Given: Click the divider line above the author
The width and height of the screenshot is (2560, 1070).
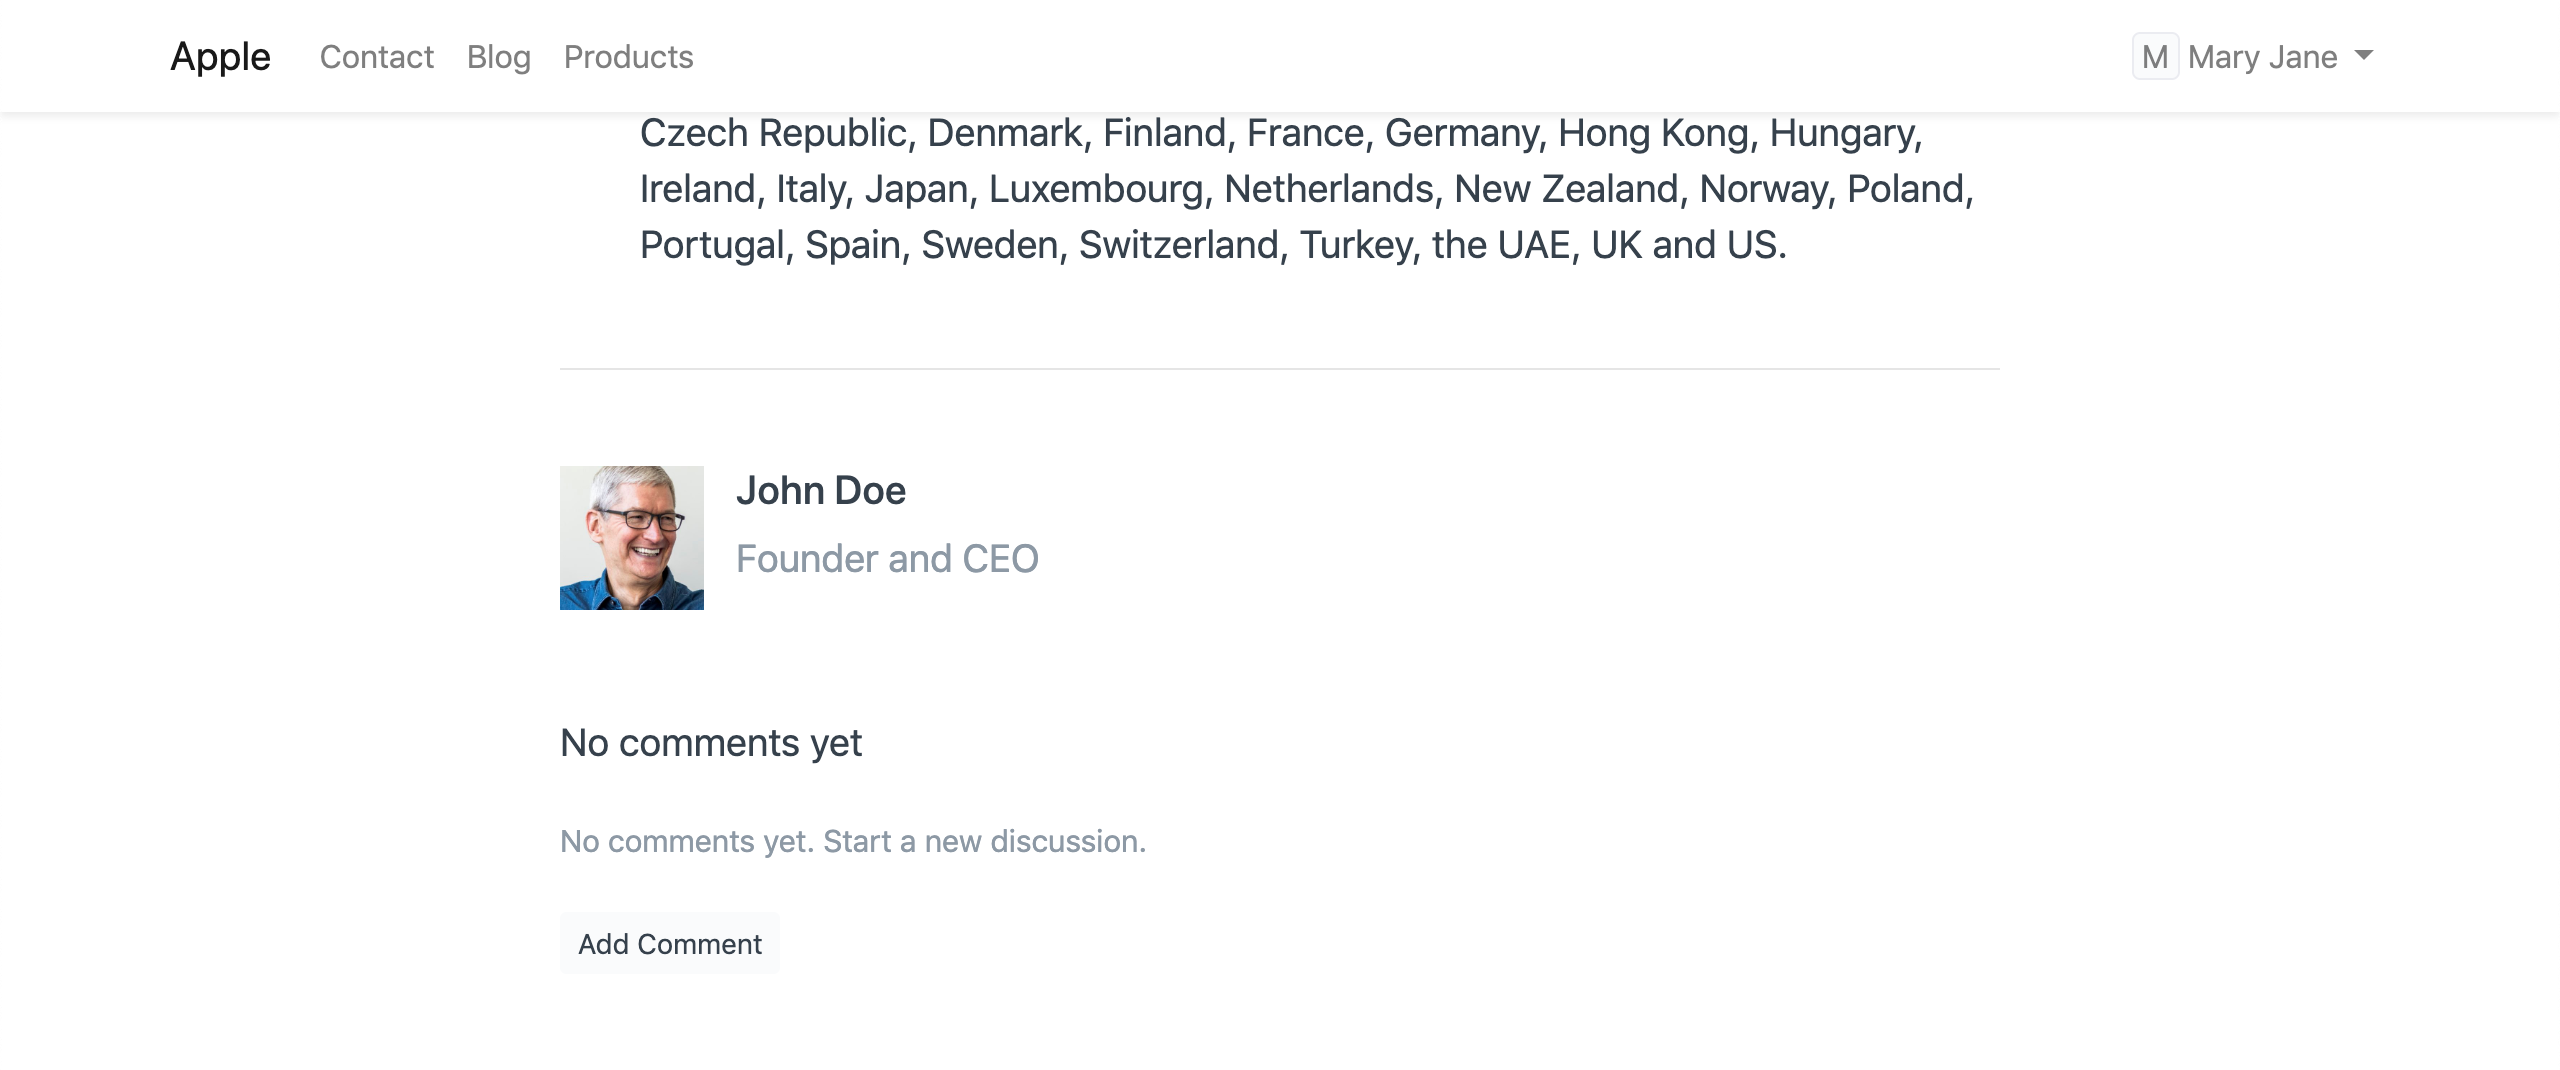Looking at the screenshot, I should [1280, 369].
